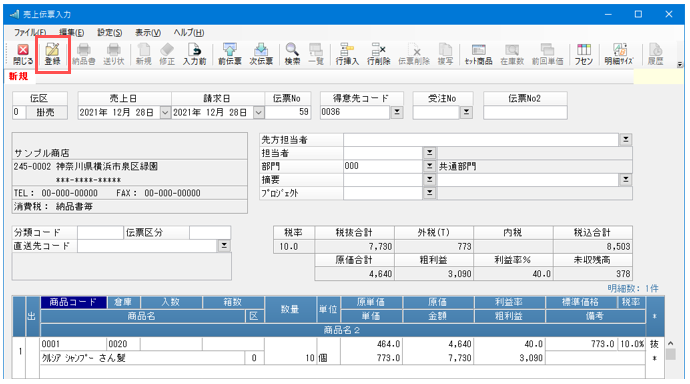The height and width of the screenshot is (384, 690).
Task: Go to next slip with 次伝票
Action: coord(261,55)
